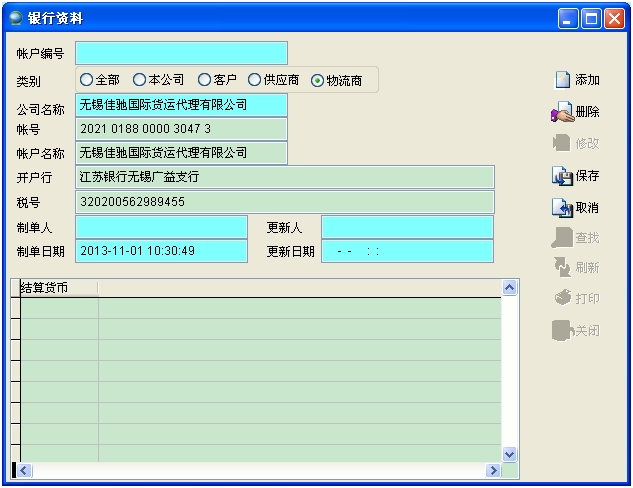The width and height of the screenshot is (633, 488).
Task: Click the 帐户编号 input field
Action: coord(181,53)
